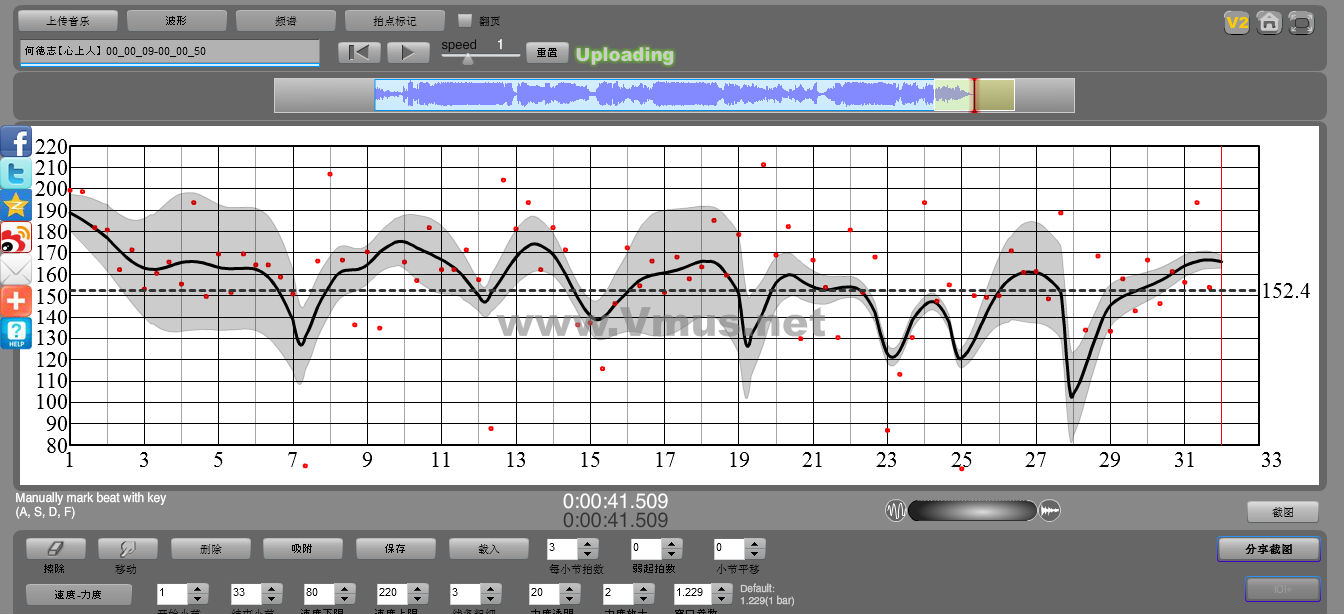
Task: Click the V2 version icon
Action: pos(1237,22)
